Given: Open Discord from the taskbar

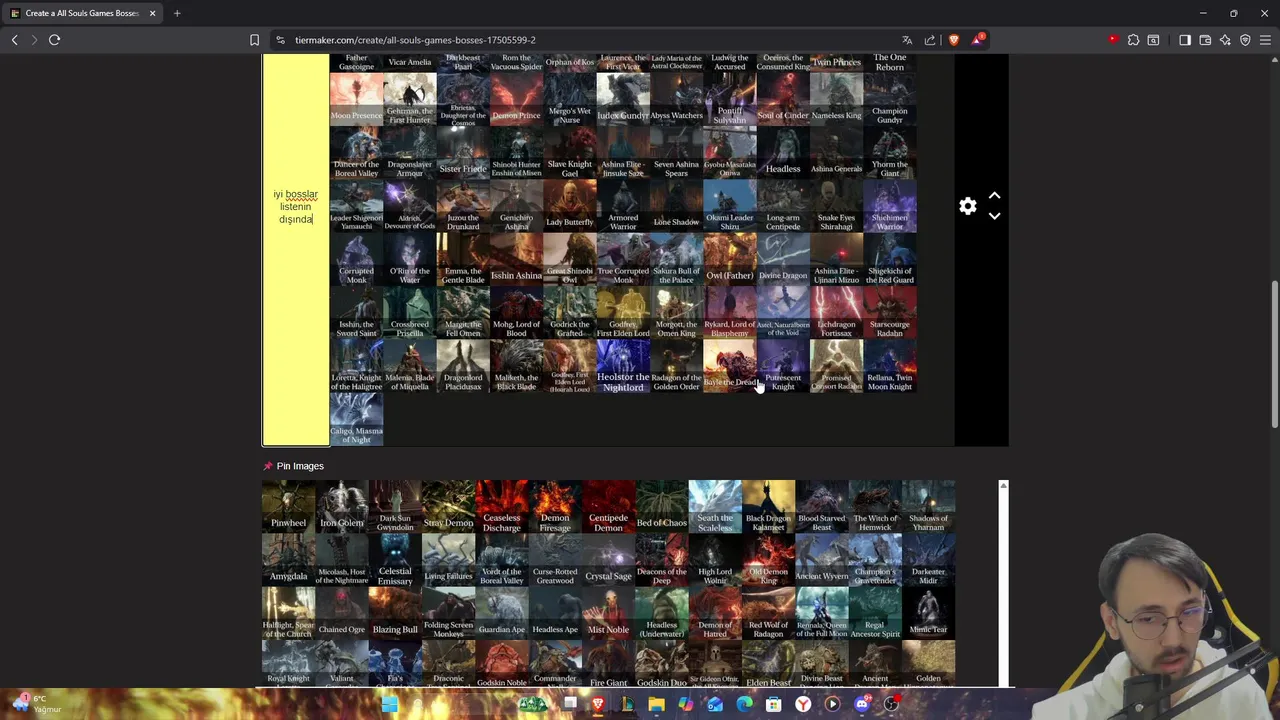Looking at the screenshot, I should (862, 704).
